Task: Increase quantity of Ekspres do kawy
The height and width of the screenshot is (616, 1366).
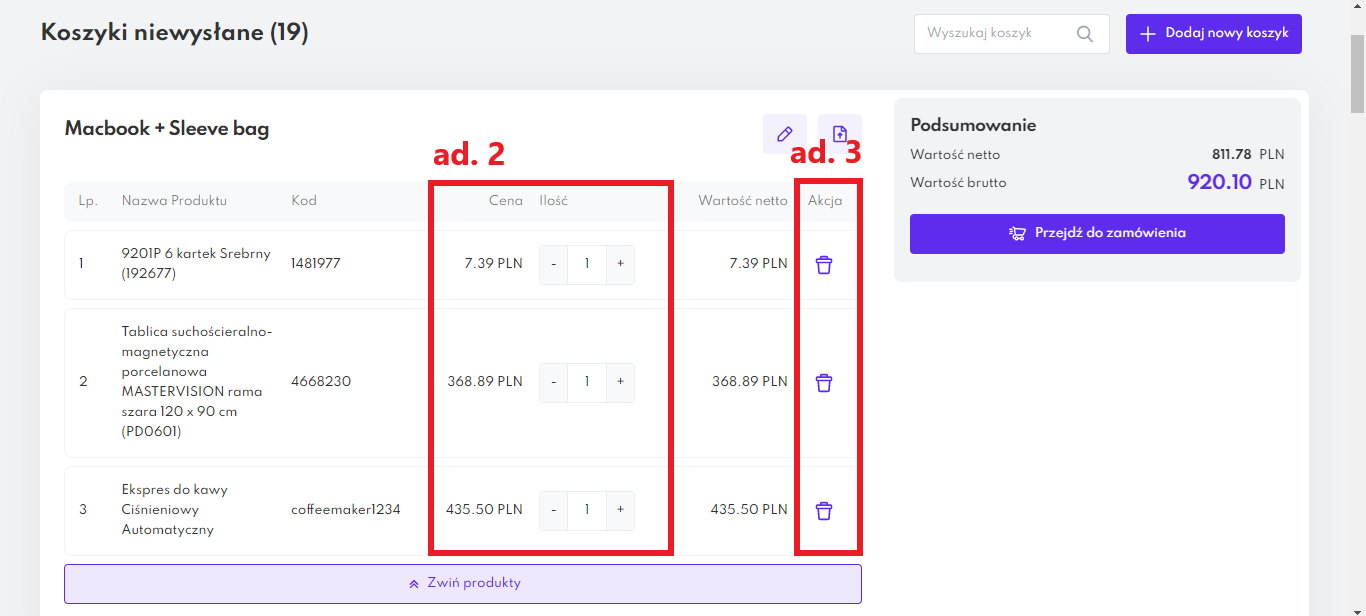Action: (620, 511)
